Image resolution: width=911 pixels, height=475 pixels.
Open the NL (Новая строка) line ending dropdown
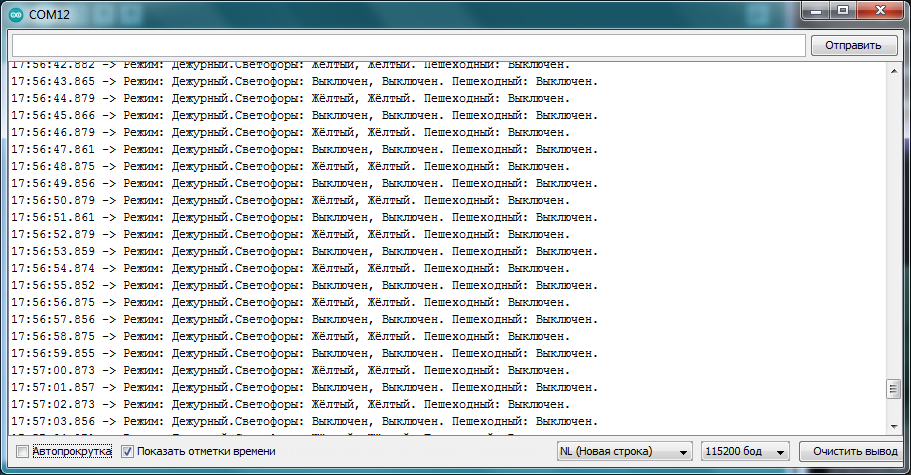coord(625,451)
